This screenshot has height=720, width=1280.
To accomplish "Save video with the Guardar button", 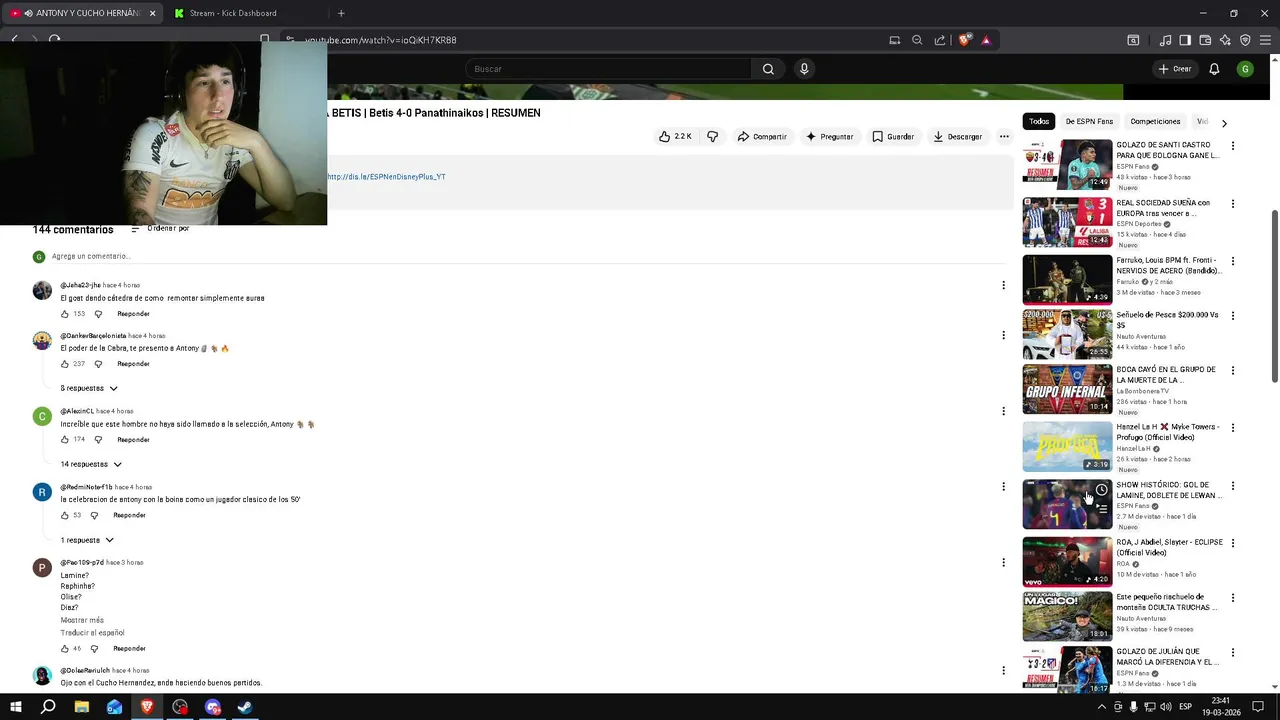I will click(893, 136).
